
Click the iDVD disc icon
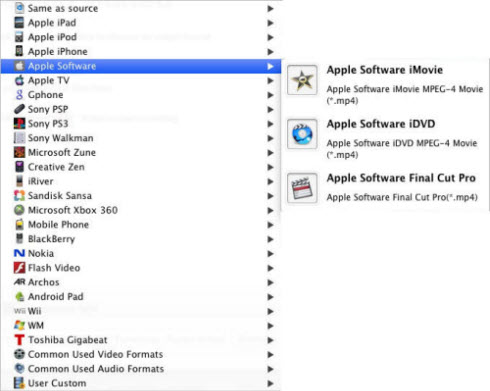click(302, 134)
